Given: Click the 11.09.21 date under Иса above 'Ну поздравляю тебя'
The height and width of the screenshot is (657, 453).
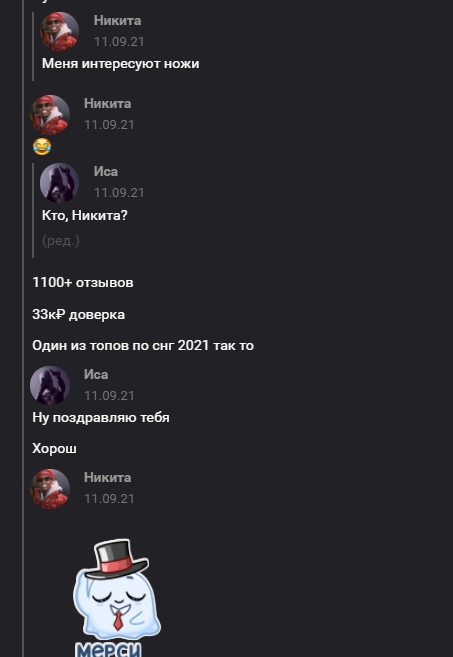Looking at the screenshot, I should 109,396.
